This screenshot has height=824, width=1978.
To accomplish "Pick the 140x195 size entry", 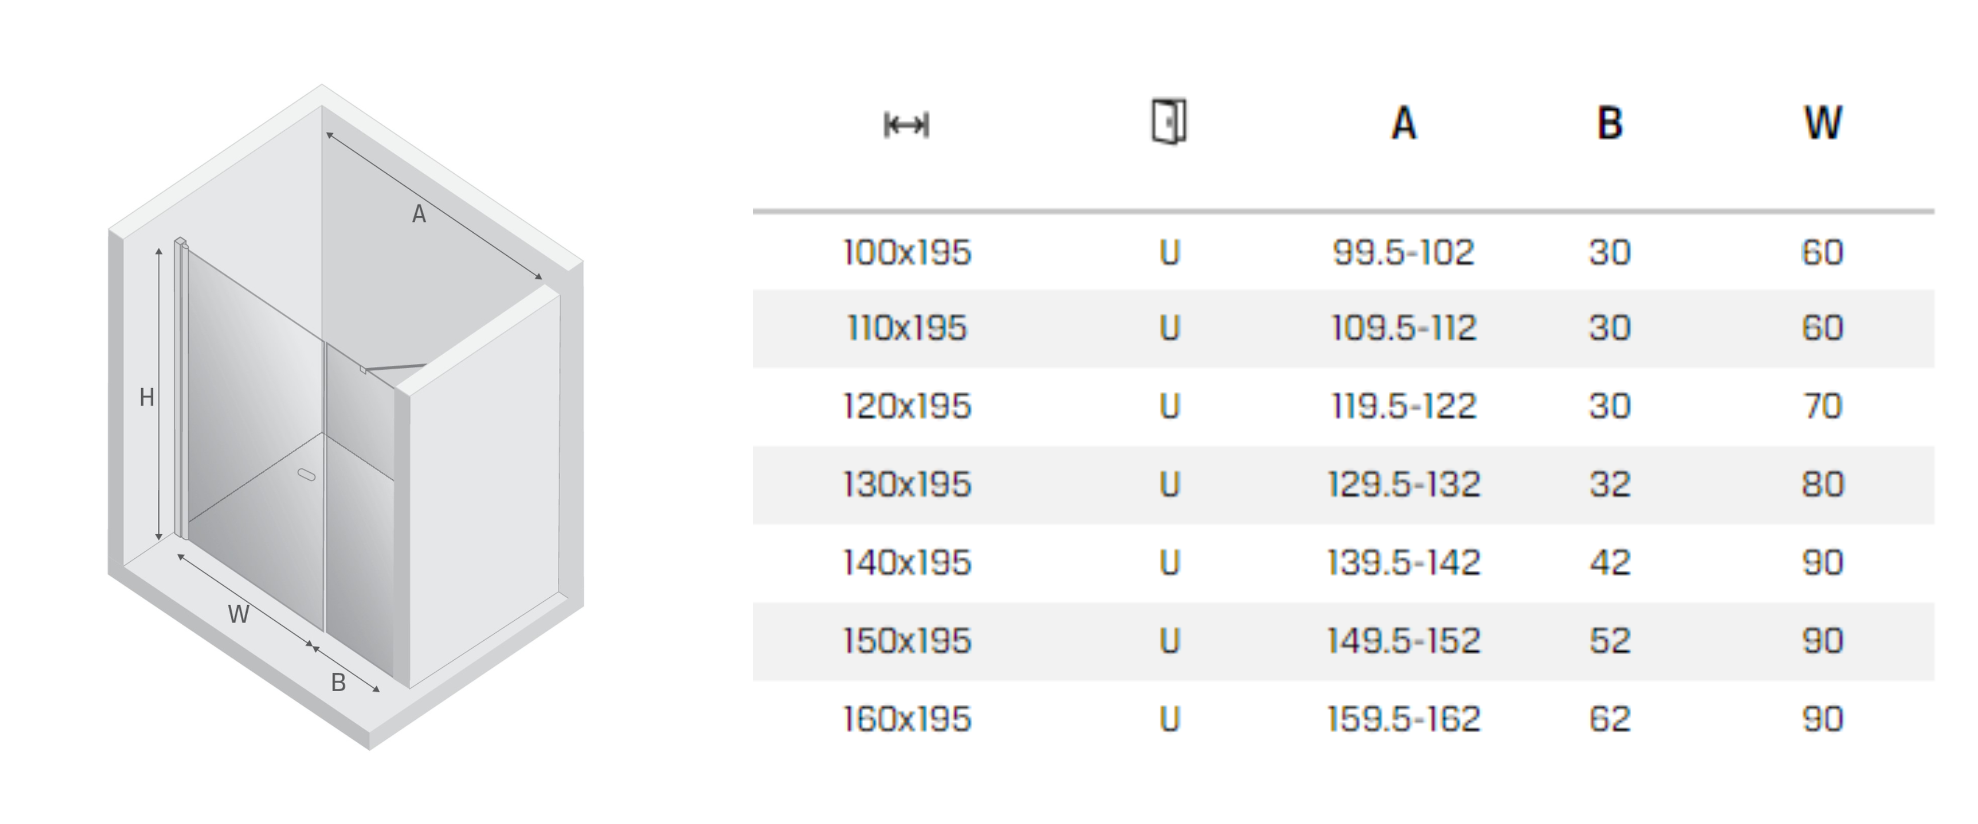I will (x=906, y=562).
